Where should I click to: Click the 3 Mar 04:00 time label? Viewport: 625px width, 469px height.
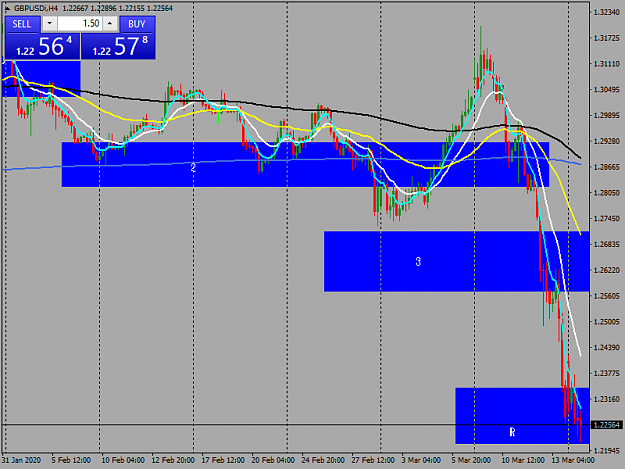[x=421, y=460]
